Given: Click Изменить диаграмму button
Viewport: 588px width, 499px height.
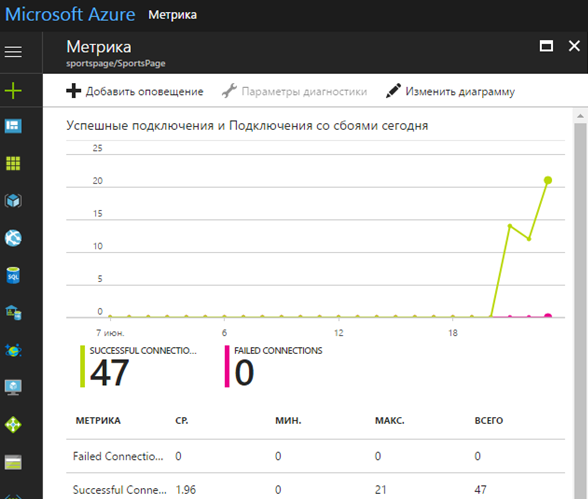Looking at the screenshot, I should (x=450, y=91).
